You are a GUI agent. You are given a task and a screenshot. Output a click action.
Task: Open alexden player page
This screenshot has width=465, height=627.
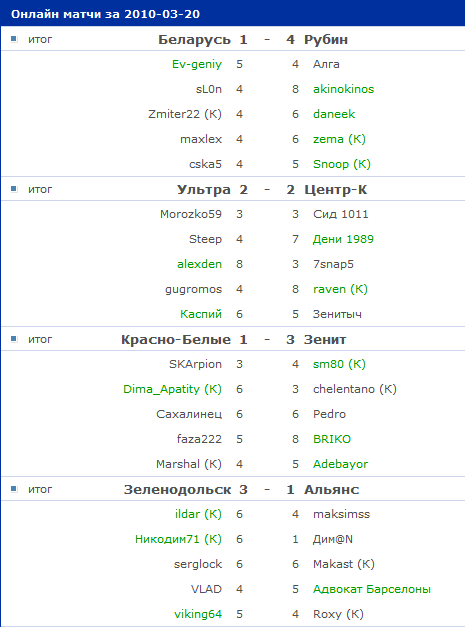coord(200,264)
